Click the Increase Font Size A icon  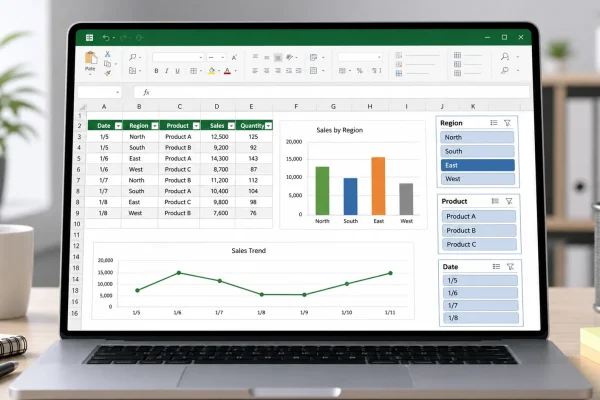coord(234,57)
